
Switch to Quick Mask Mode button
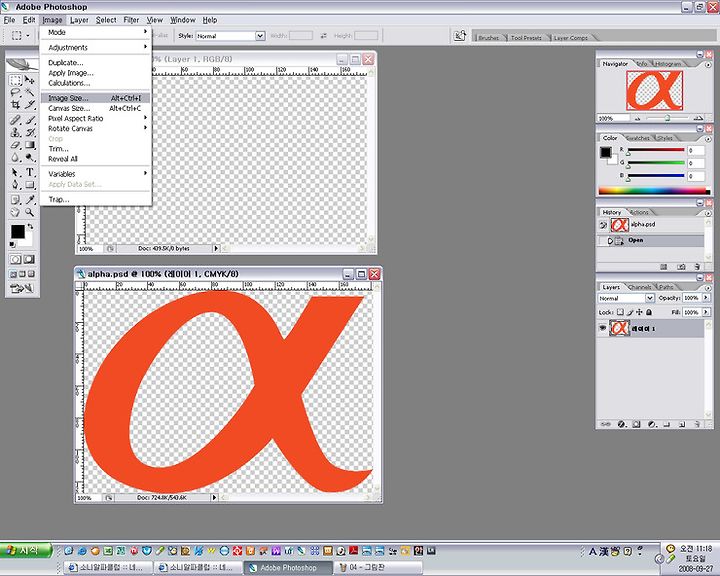[x=29, y=260]
